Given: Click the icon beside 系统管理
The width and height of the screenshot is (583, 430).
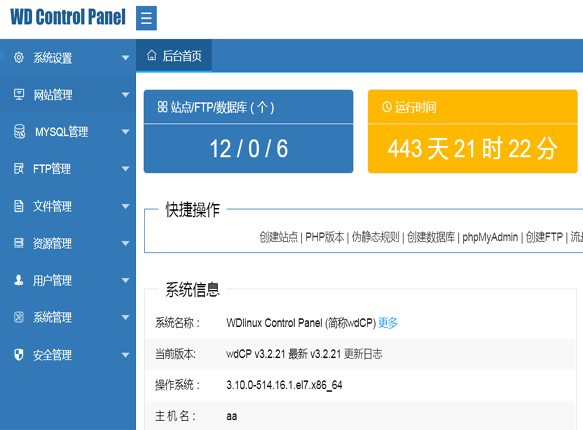Looking at the screenshot, I should click(19, 317).
